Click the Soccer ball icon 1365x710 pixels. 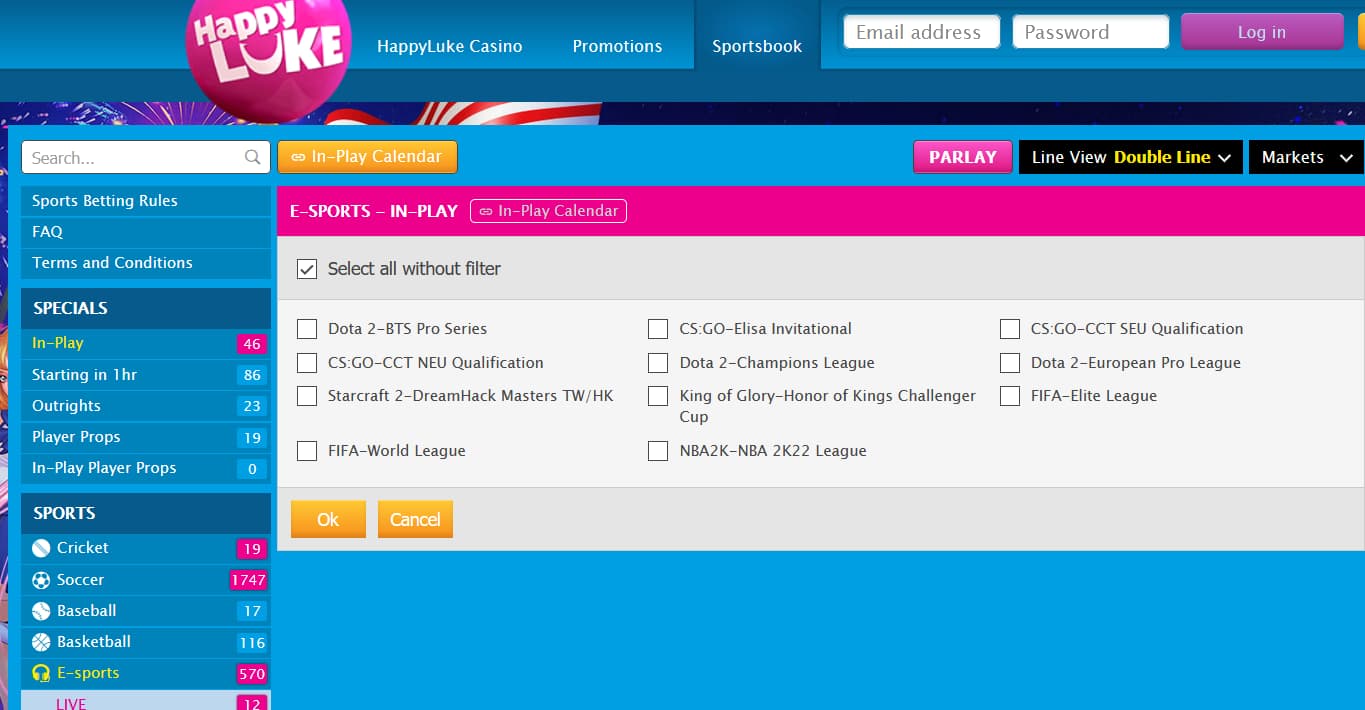tap(41, 580)
